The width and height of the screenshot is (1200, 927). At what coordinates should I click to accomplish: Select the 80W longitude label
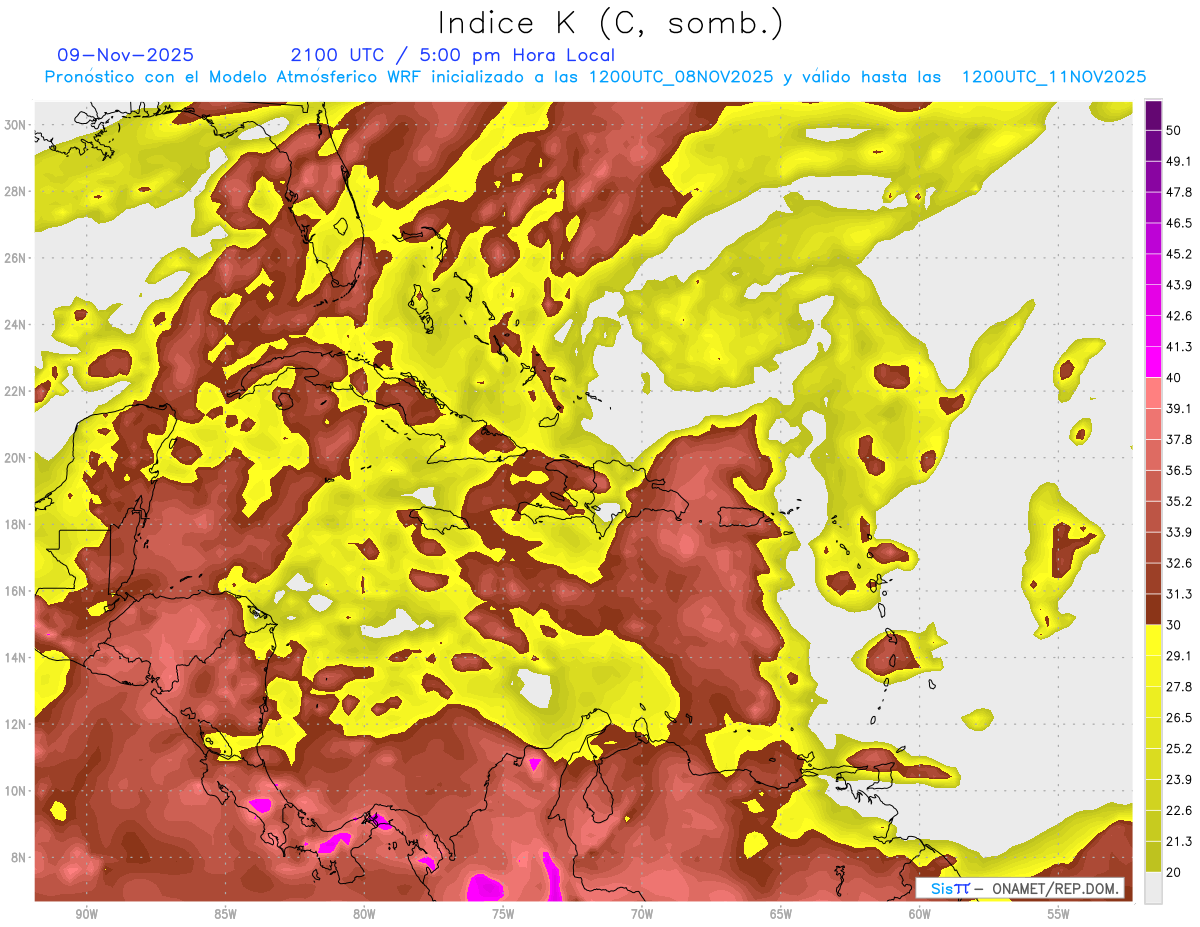[364, 914]
